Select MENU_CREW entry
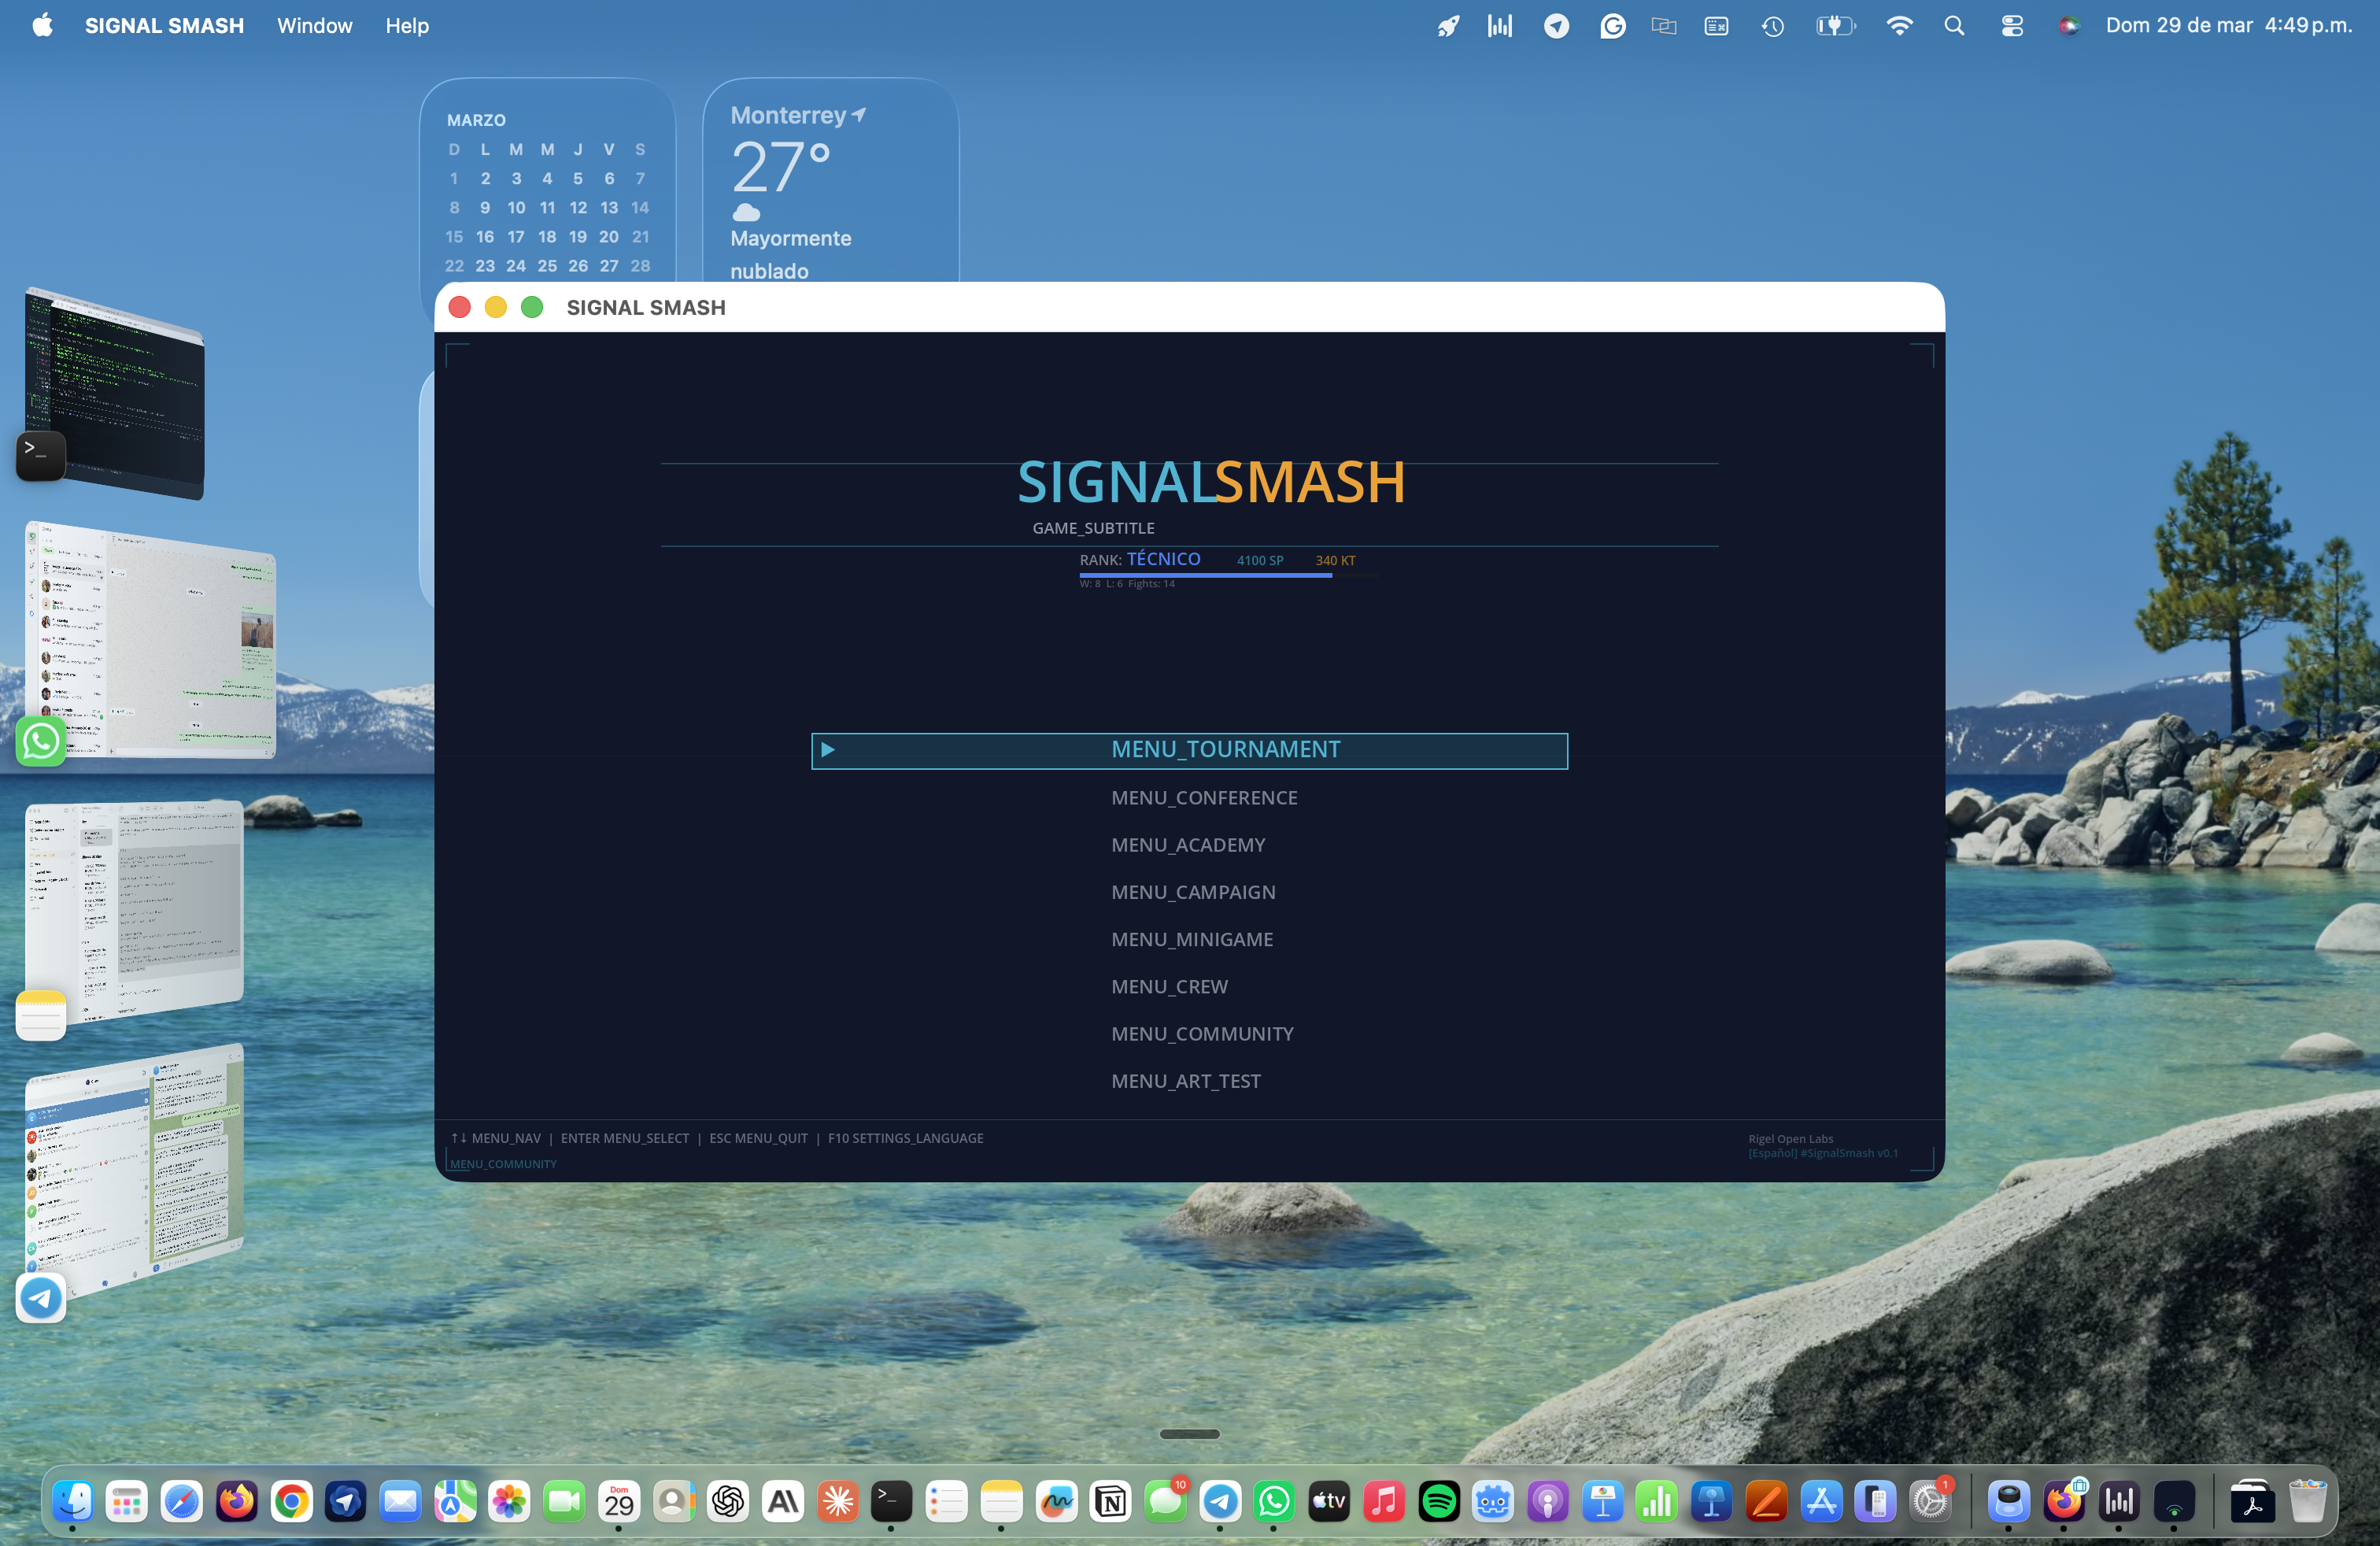This screenshot has height=1546, width=2380. pyautogui.click(x=1169, y=986)
